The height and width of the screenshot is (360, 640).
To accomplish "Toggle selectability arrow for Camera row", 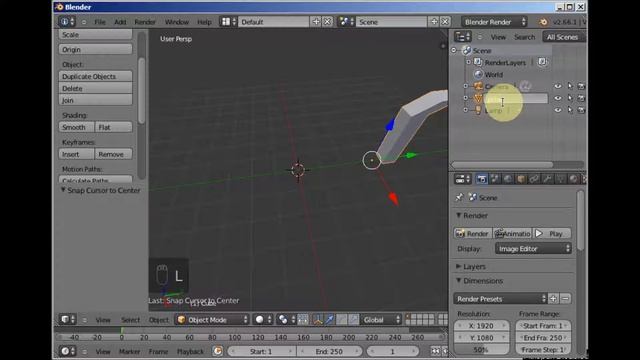I will coord(570,86).
